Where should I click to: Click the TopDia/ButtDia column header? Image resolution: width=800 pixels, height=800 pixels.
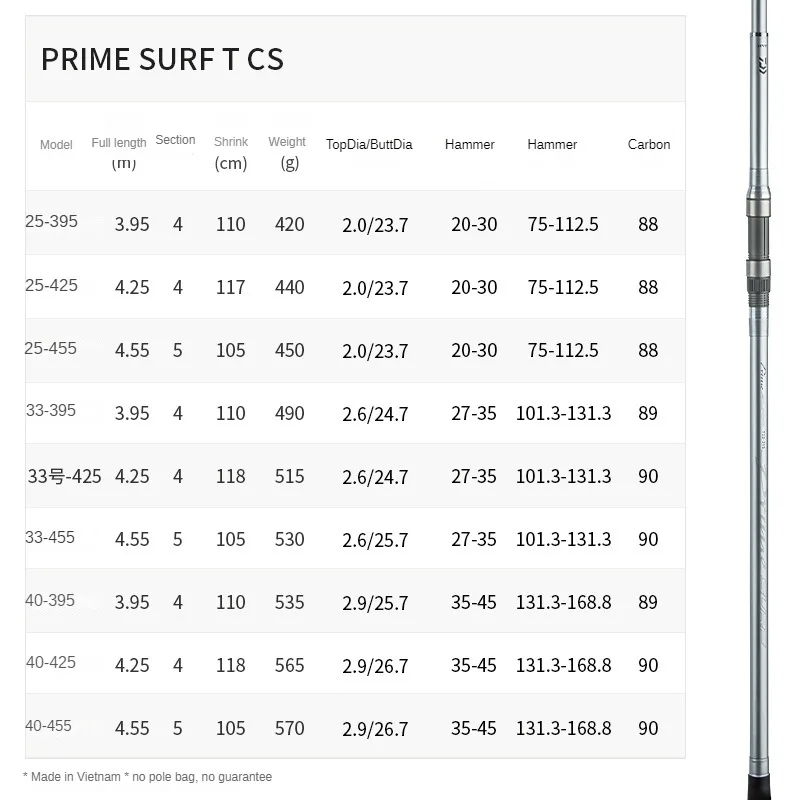[369, 145]
